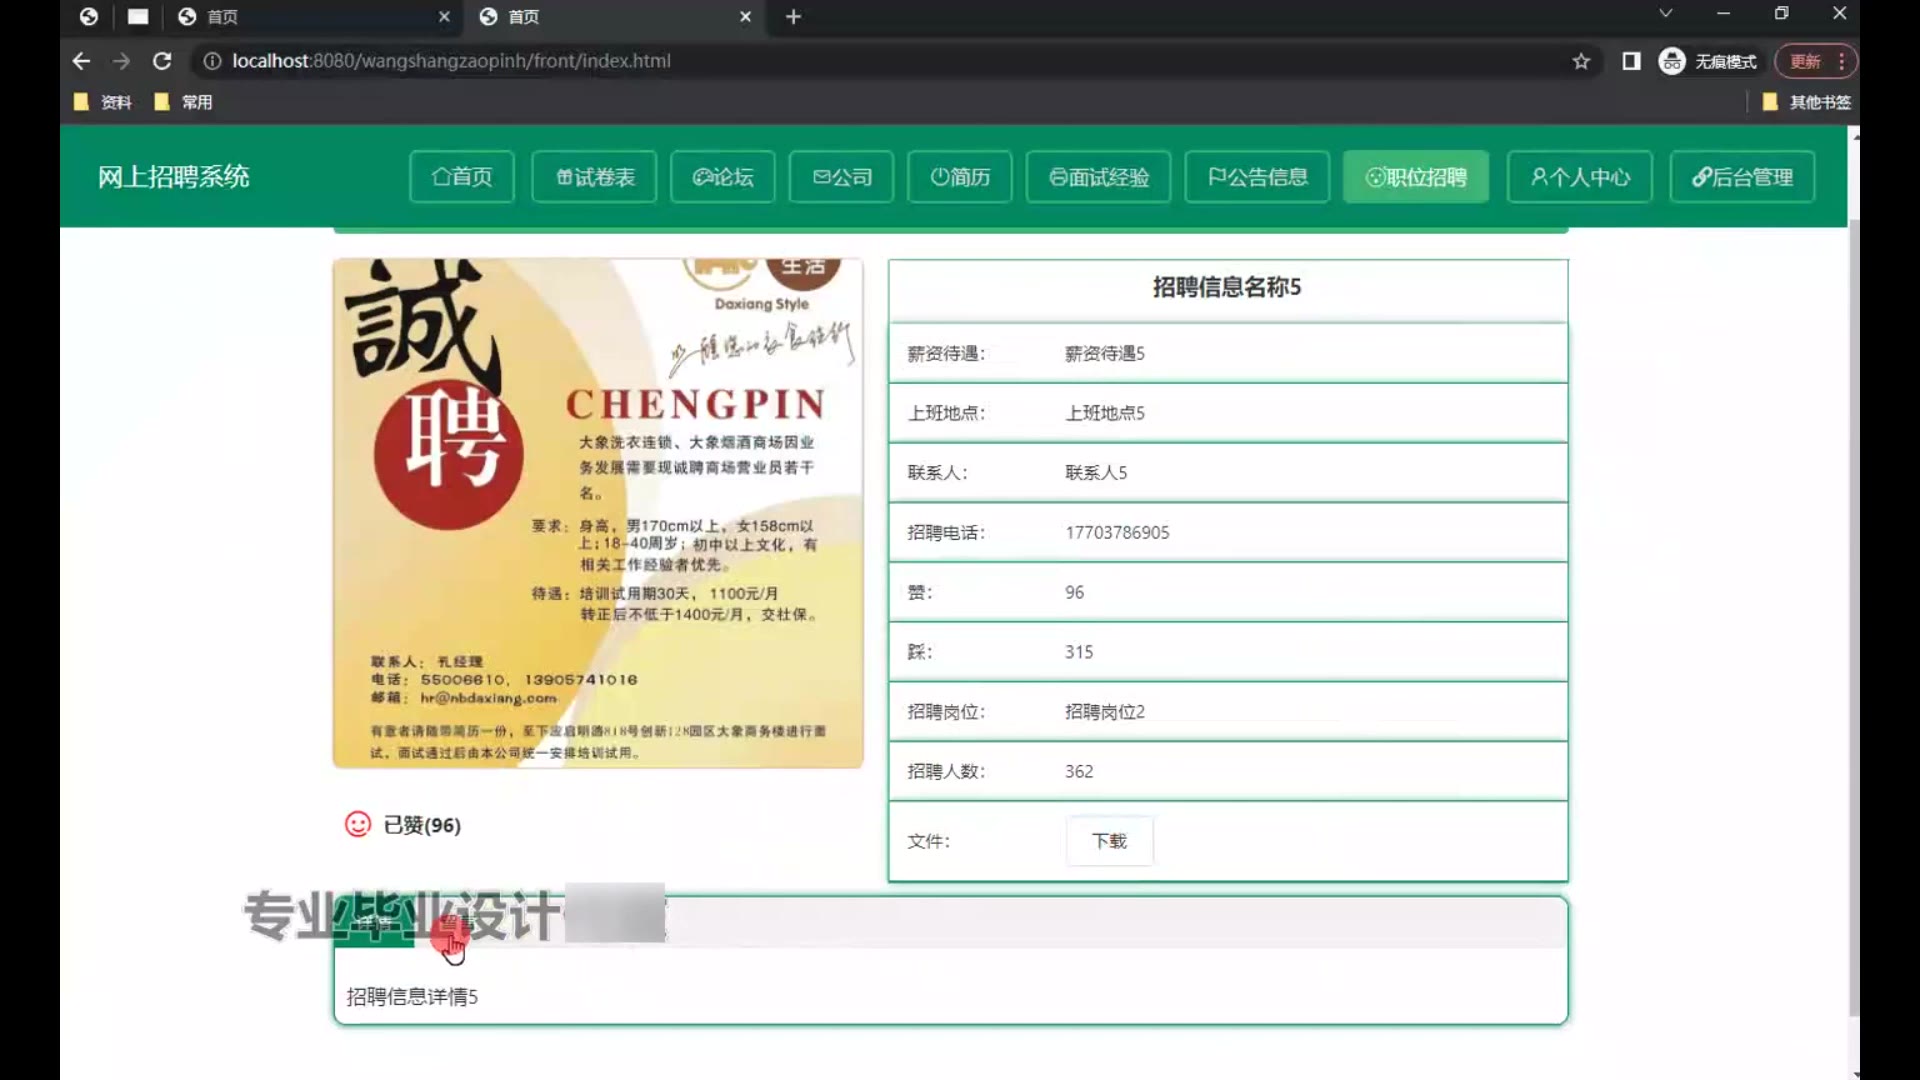Click the 薪资待遇5 value

coord(1104,354)
